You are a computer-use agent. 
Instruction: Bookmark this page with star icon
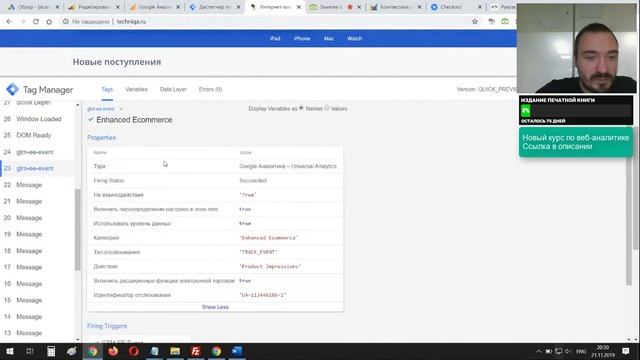[x=475, y=22]
